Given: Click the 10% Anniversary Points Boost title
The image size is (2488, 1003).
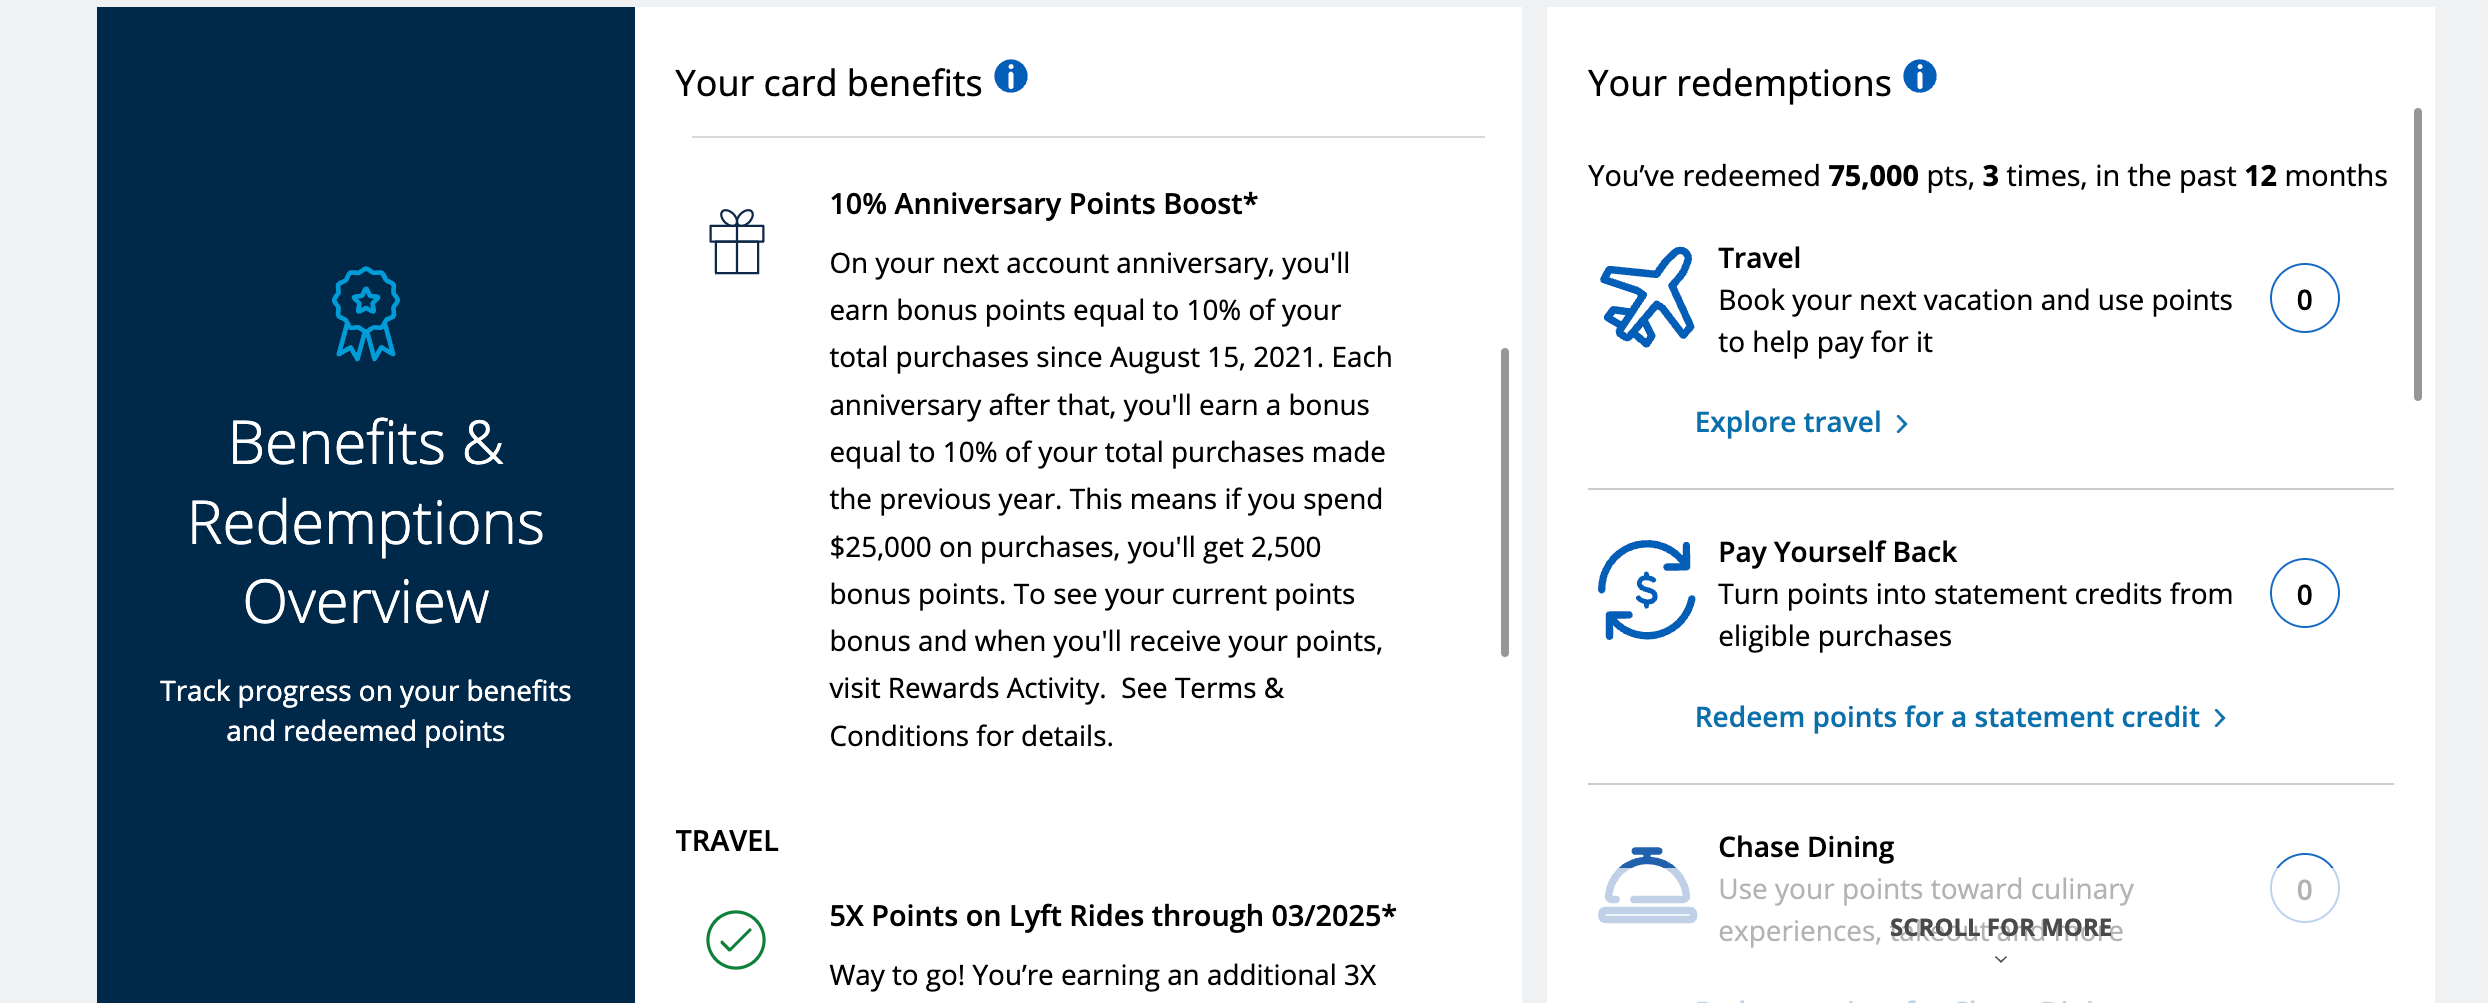Looking at the screenshot, I should [x=1043, y=203].
